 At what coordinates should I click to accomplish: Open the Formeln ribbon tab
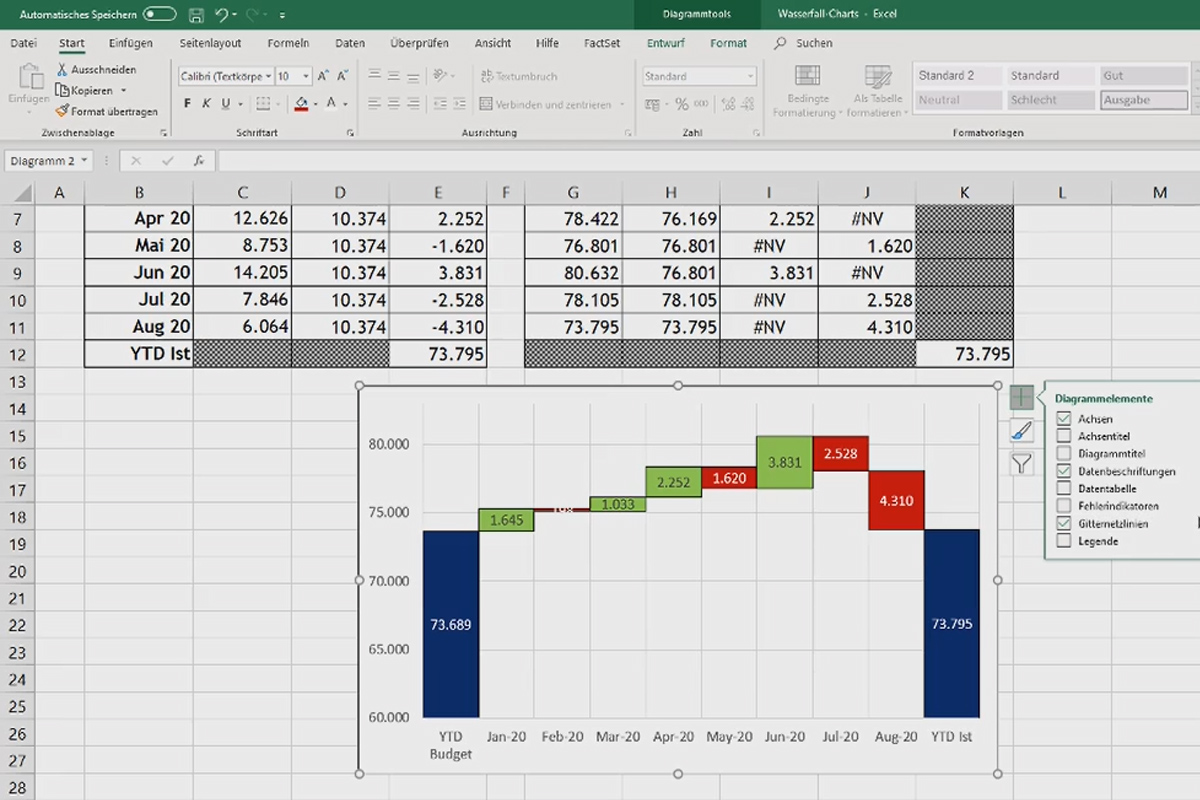[288, 43]
